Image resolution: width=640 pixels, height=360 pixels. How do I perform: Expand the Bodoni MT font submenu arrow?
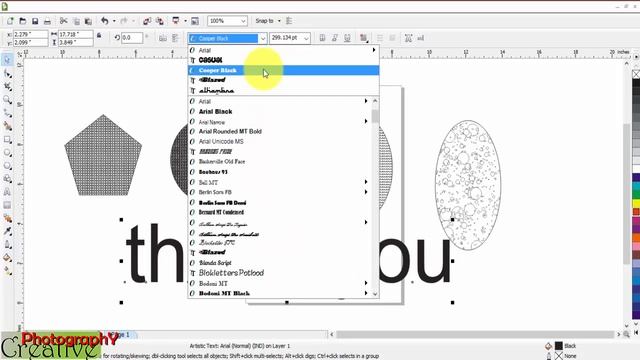tap(366, 283)
